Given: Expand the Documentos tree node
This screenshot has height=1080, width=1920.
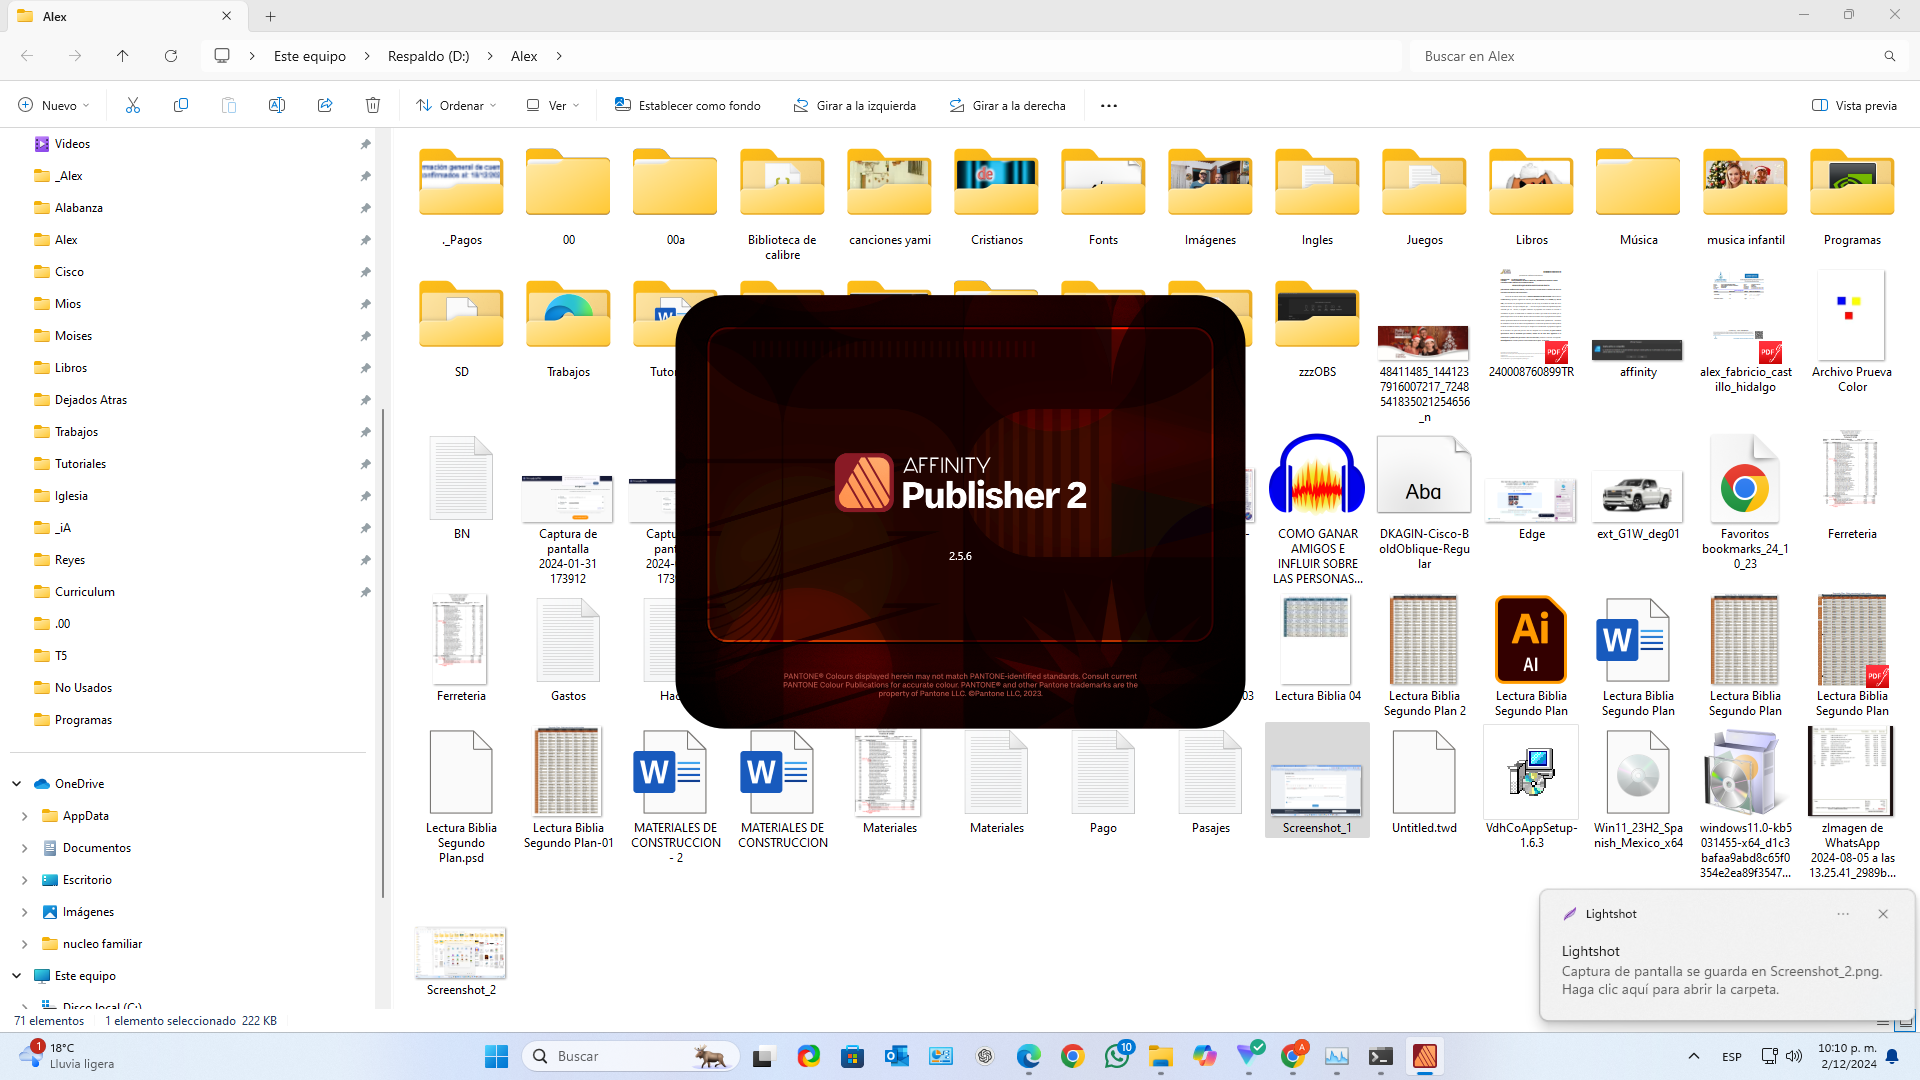Looking at the screenshot, I should pos(25,848).
